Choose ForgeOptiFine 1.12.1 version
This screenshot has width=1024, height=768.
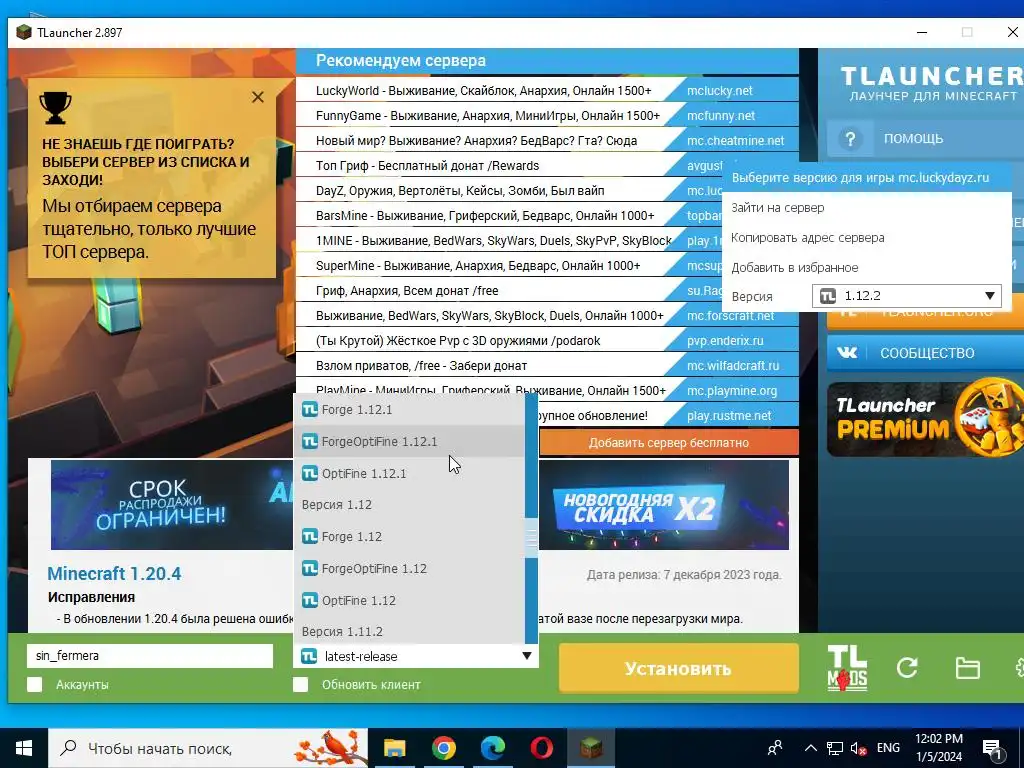click(x=409, y=441)
